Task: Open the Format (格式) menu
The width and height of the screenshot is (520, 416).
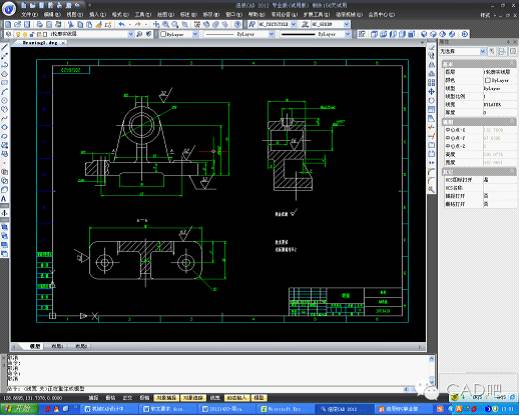Action: point(120,15)
